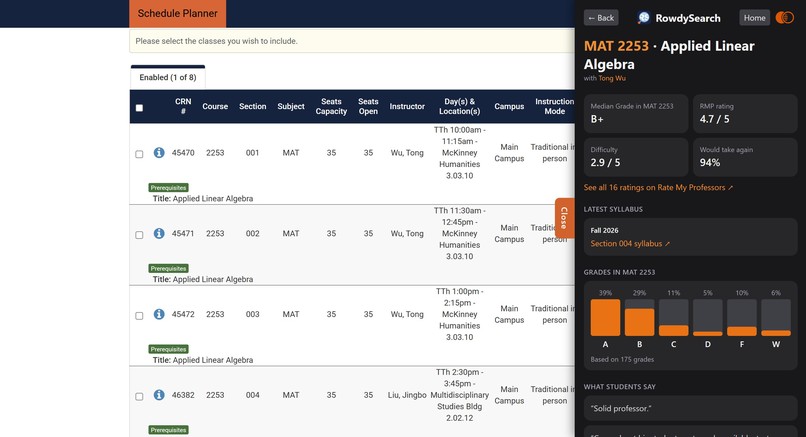
Task: Open info icon for CRN 45471
Action: coord(159,233)
